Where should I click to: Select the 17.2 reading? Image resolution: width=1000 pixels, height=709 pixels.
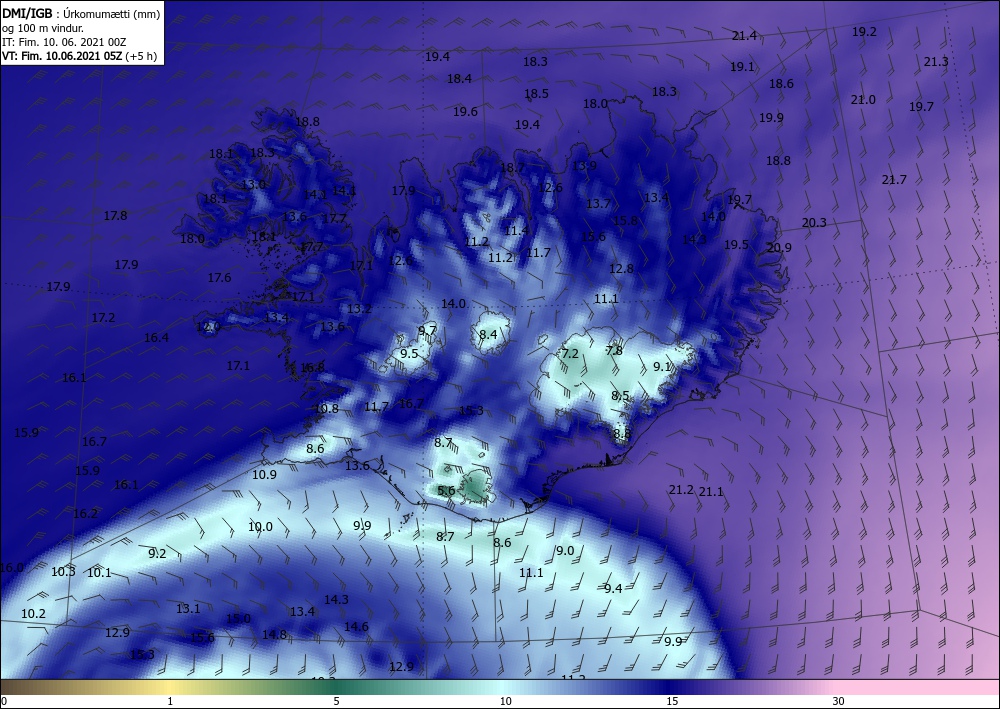coord(103,318)
